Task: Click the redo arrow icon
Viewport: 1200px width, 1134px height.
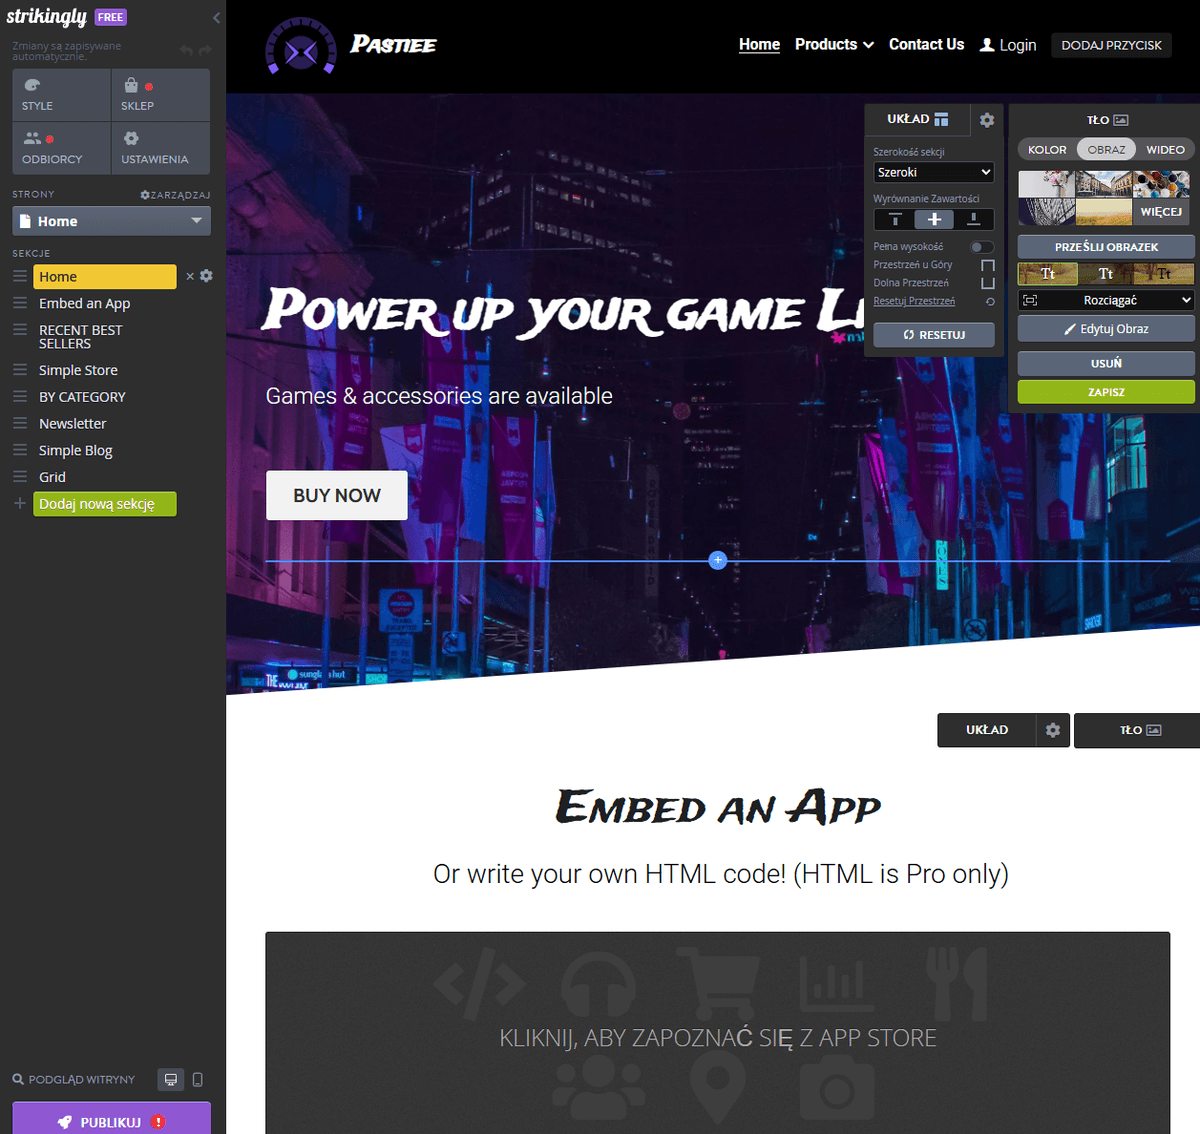Action: (x=205, y=50)
